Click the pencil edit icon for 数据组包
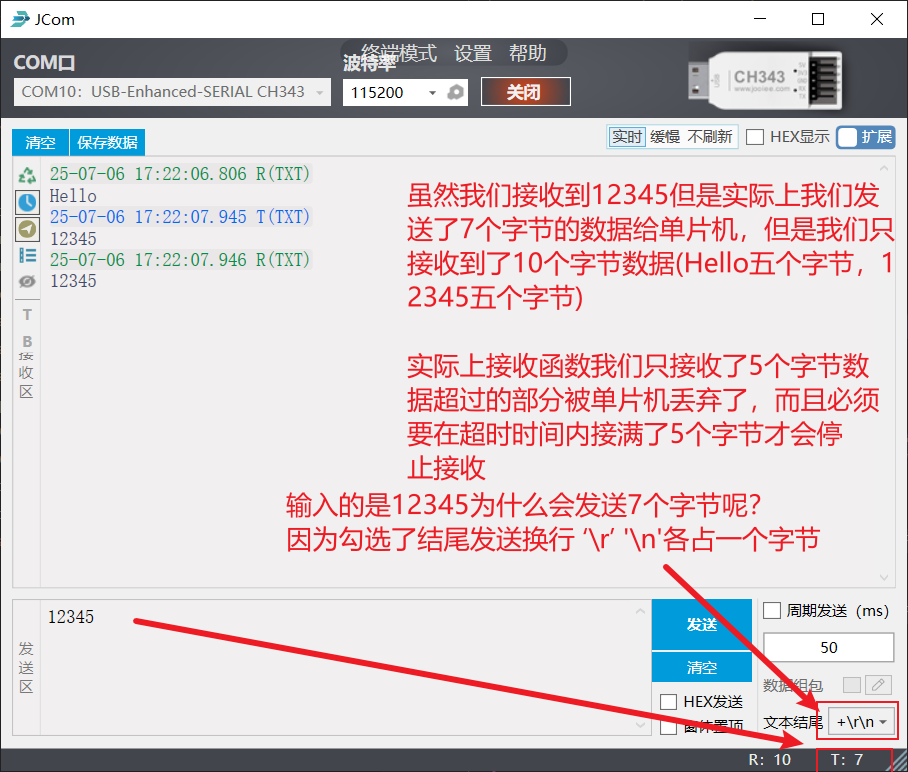908x772 pixels. [877, 685]
